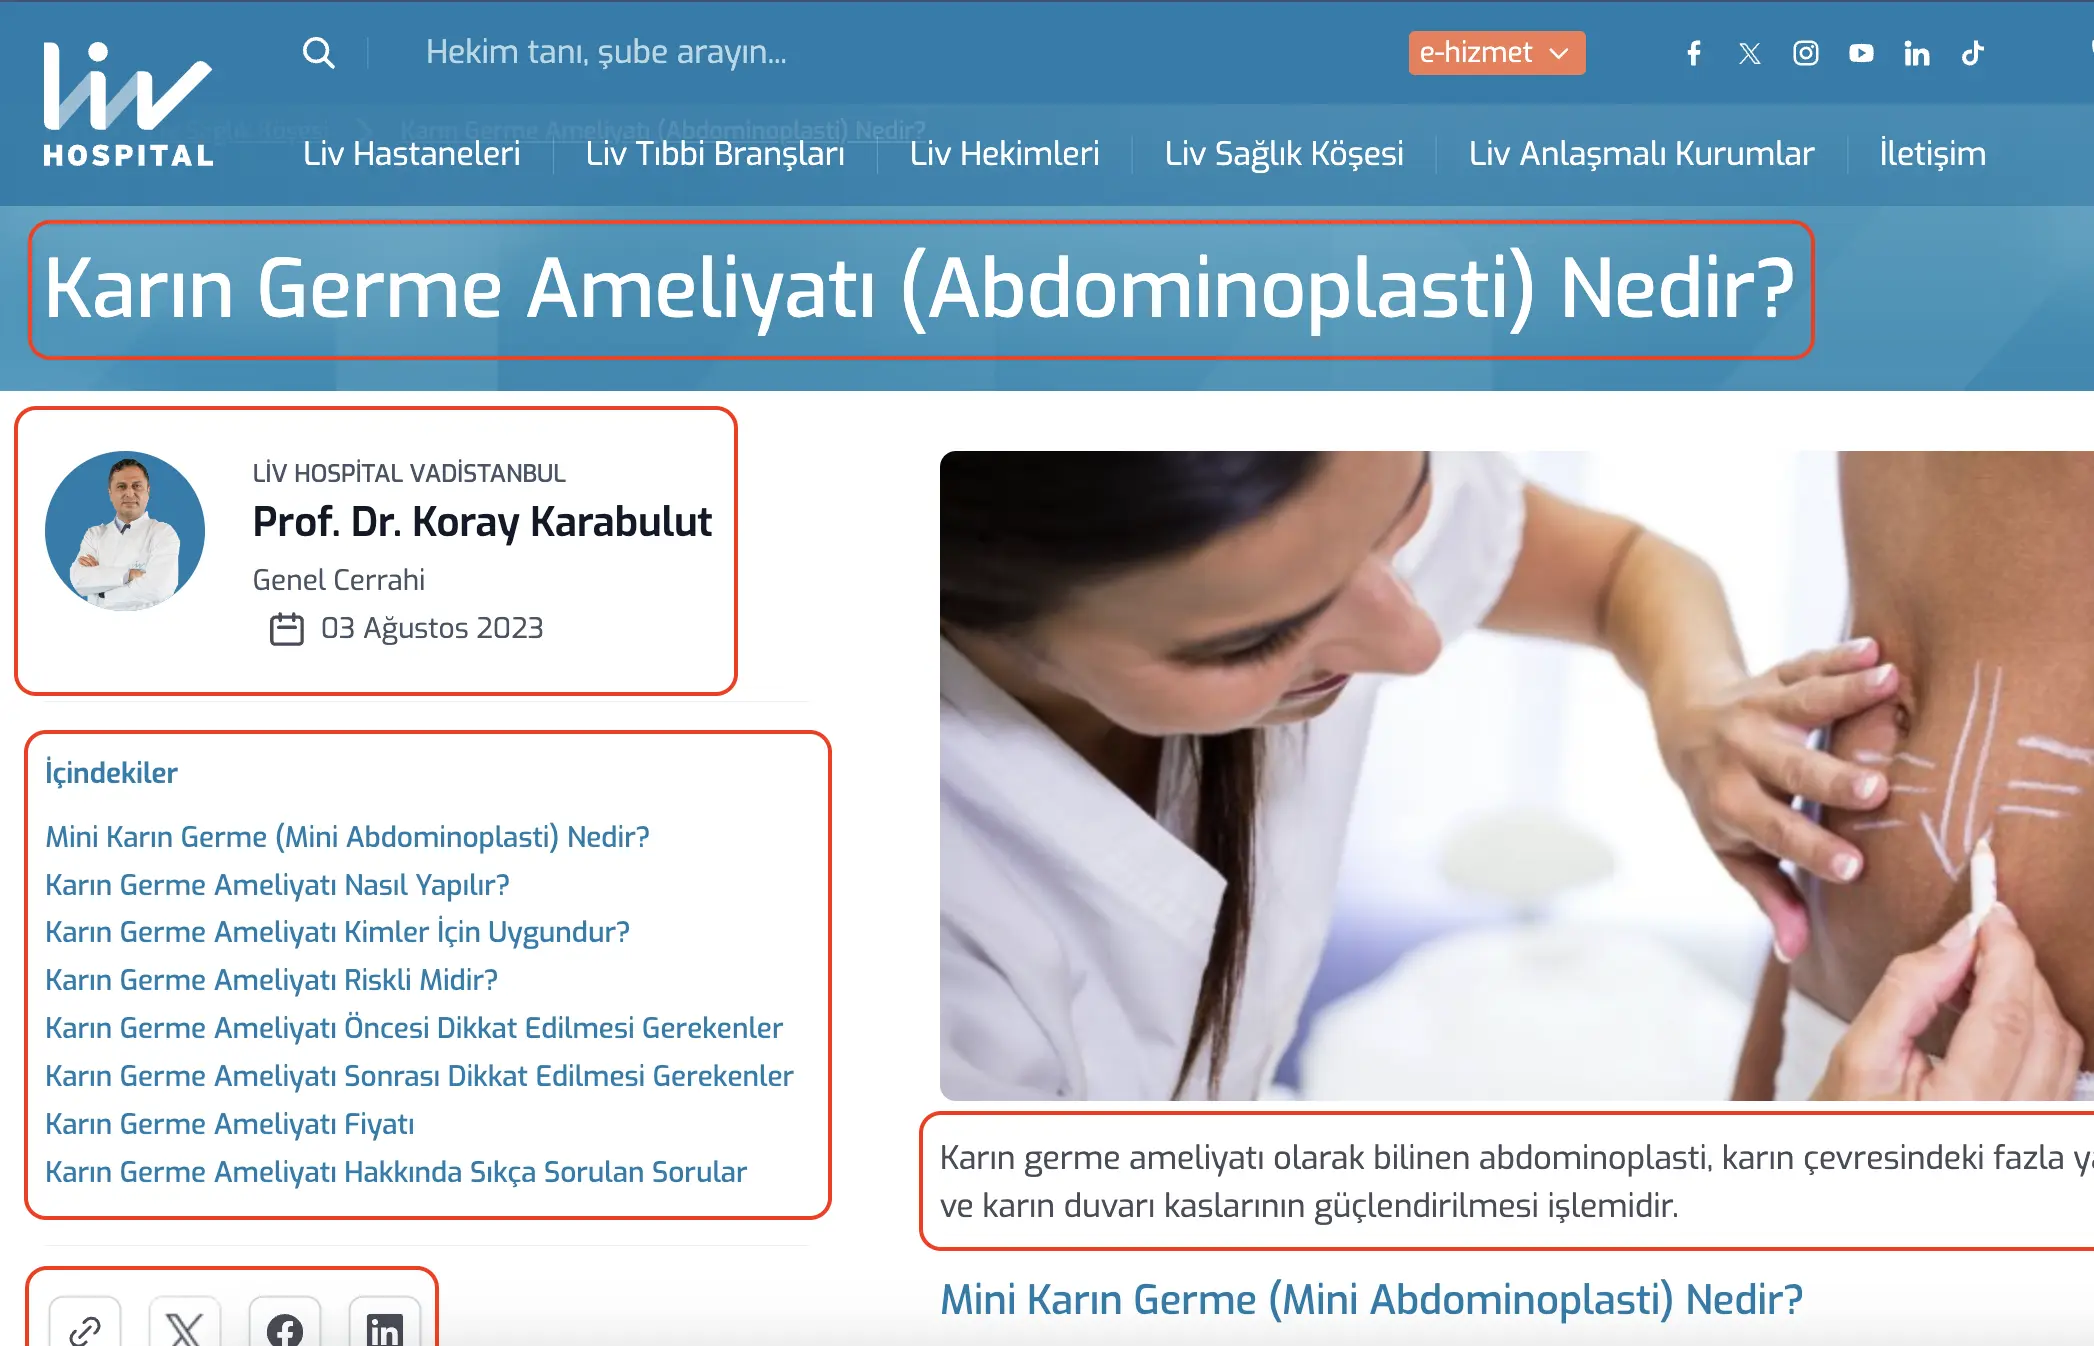Click Prof. Dr. Koray Karabulut's profile photo
This screenshot has width=2094, height=1346.
[x=125, y=531]
